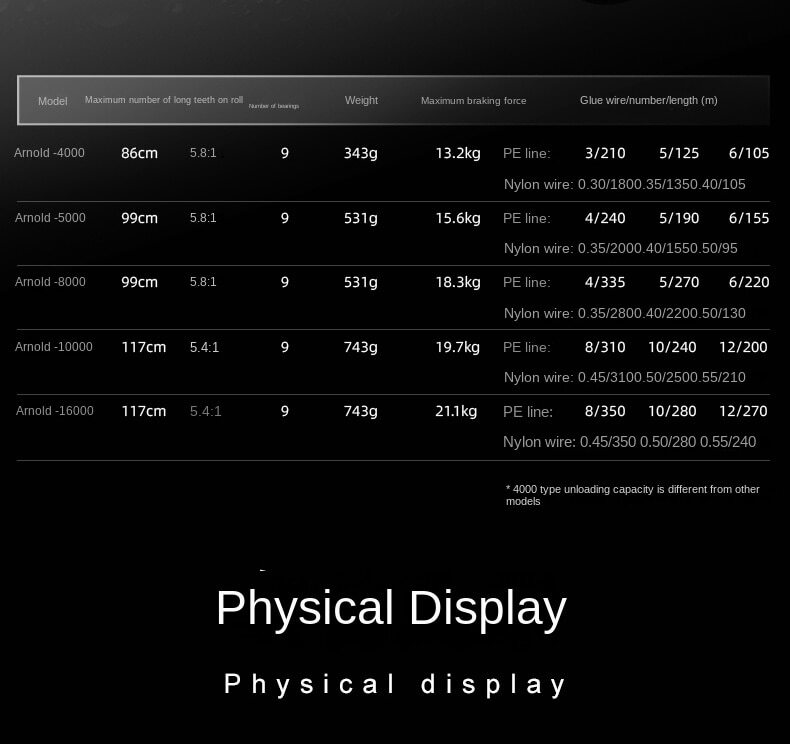Screen dimensions: 790x744
Task: Select the Arnold -4000 model name
Action: pyautogui.click(x=49, y=153)
